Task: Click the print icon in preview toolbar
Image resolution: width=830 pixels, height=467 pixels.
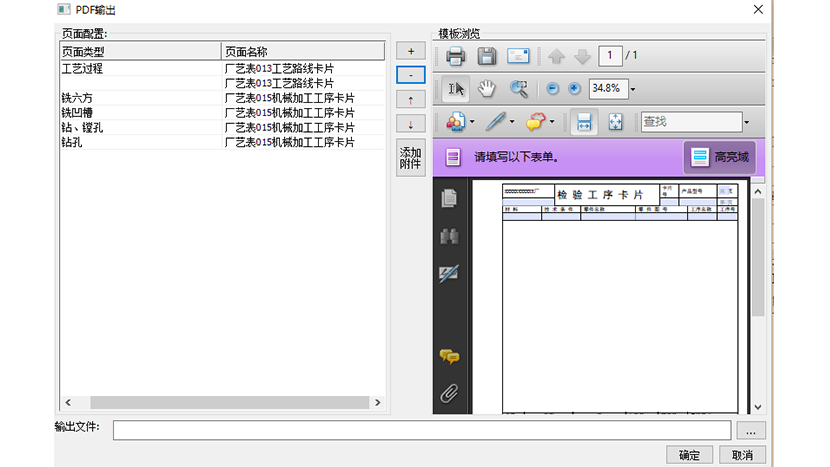Action: click(x=455, y=56)
